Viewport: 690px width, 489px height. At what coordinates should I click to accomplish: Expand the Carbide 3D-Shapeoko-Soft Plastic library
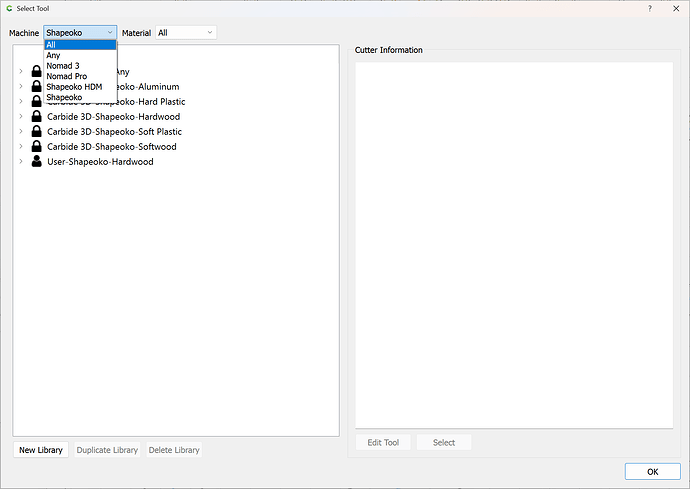pos(21,132)
